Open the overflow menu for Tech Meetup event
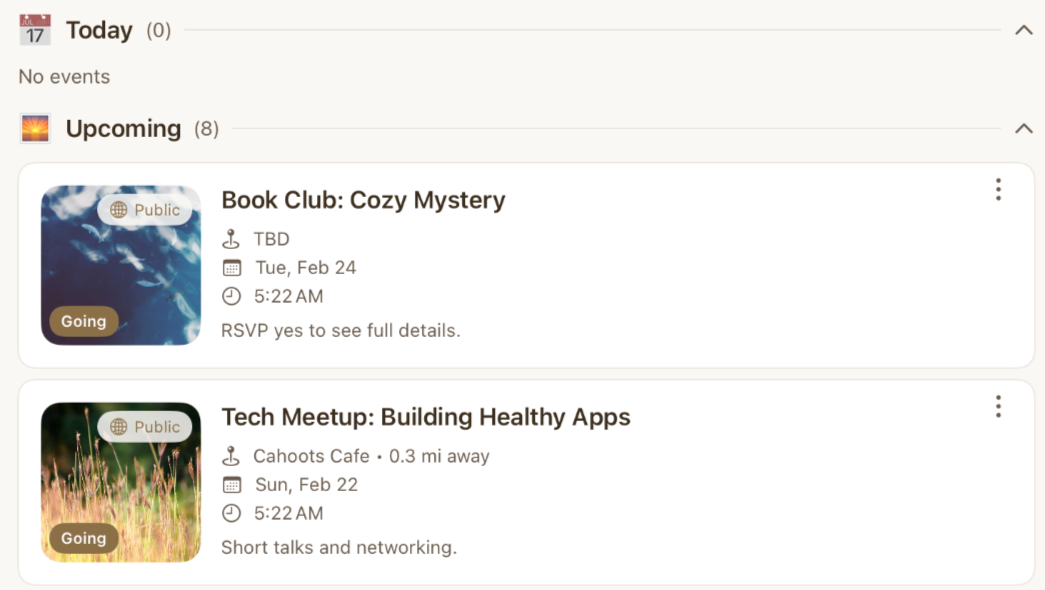1045x590 pixels. [x=997, y=407]
